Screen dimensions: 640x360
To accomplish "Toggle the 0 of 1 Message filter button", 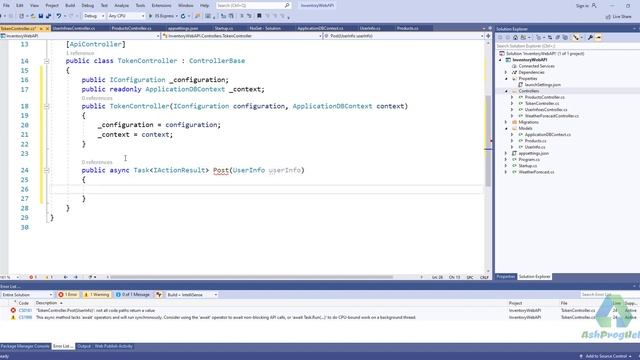I will pyautogui.click(x=133, y=295).
